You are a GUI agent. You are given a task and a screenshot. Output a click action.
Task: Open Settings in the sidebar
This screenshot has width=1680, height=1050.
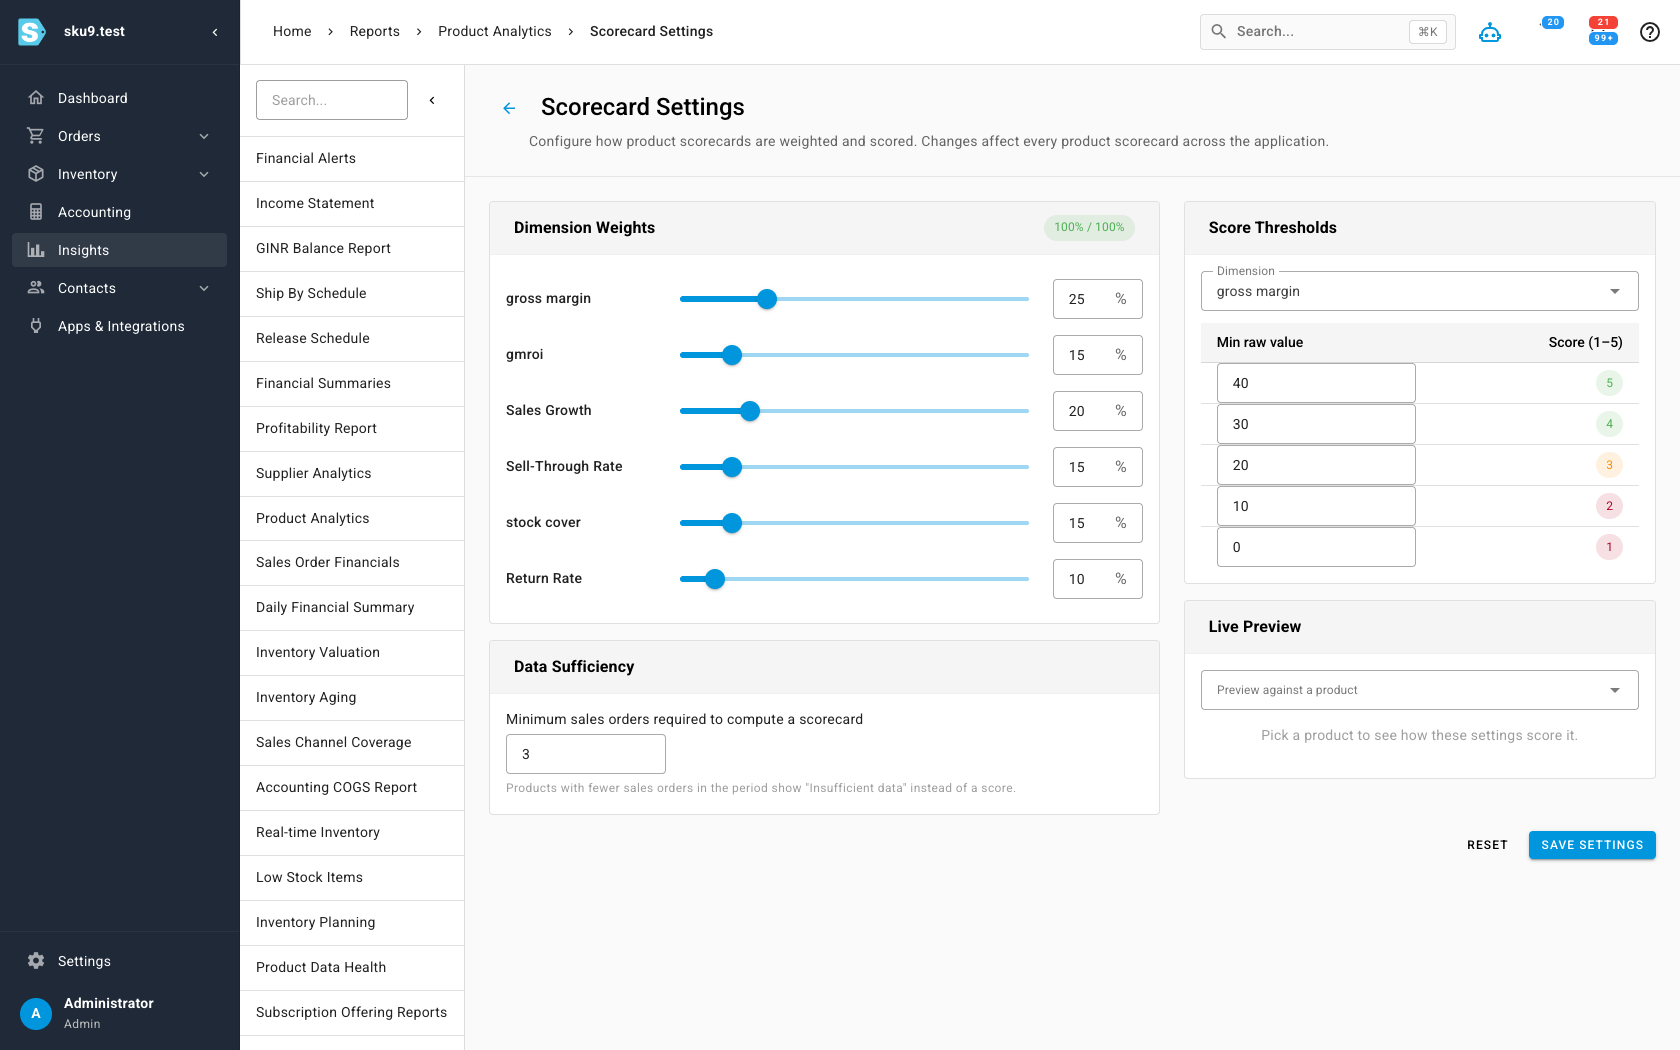pyautogui.click(x=119, y=961)
